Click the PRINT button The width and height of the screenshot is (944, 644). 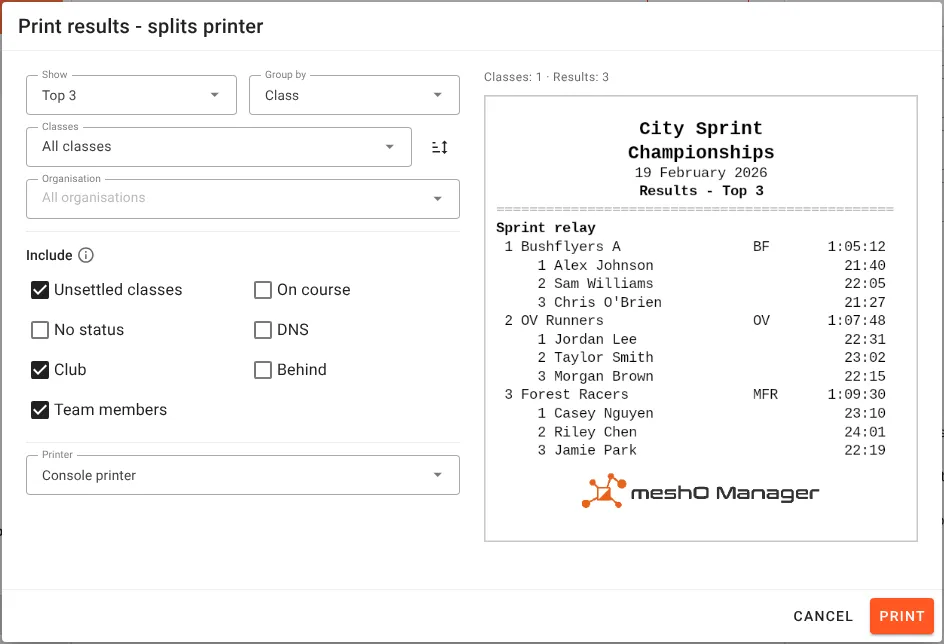tap(901, 616)
